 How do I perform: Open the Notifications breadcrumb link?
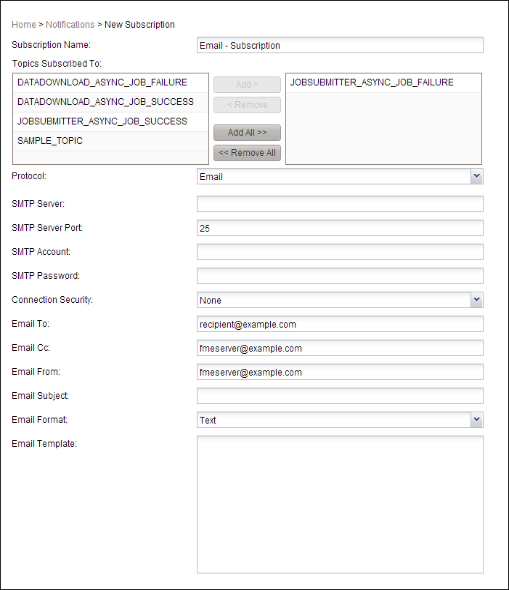(70, 25)
